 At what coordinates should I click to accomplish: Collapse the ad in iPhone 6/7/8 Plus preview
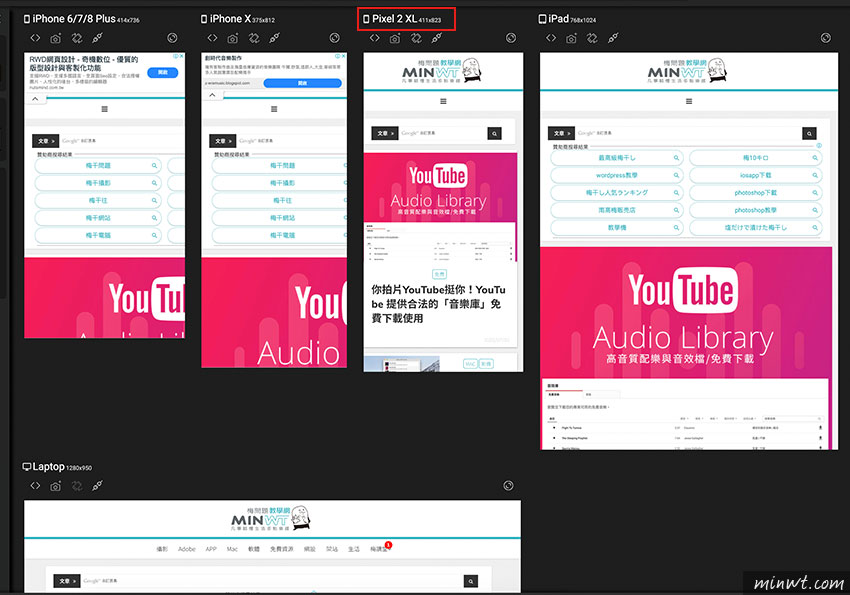click(35, 99)
